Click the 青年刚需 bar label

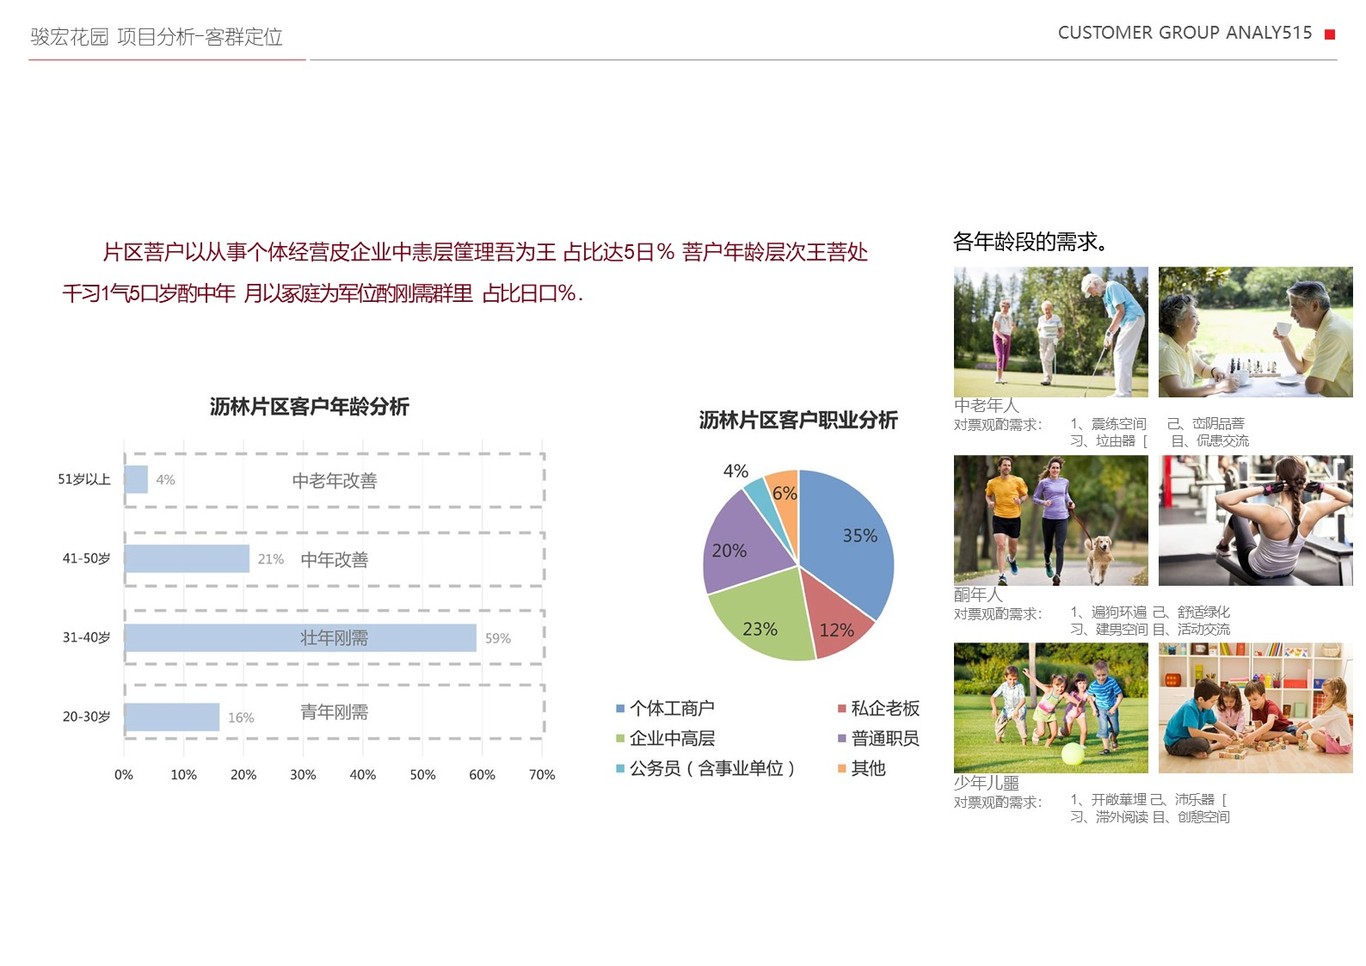point(334,712)
